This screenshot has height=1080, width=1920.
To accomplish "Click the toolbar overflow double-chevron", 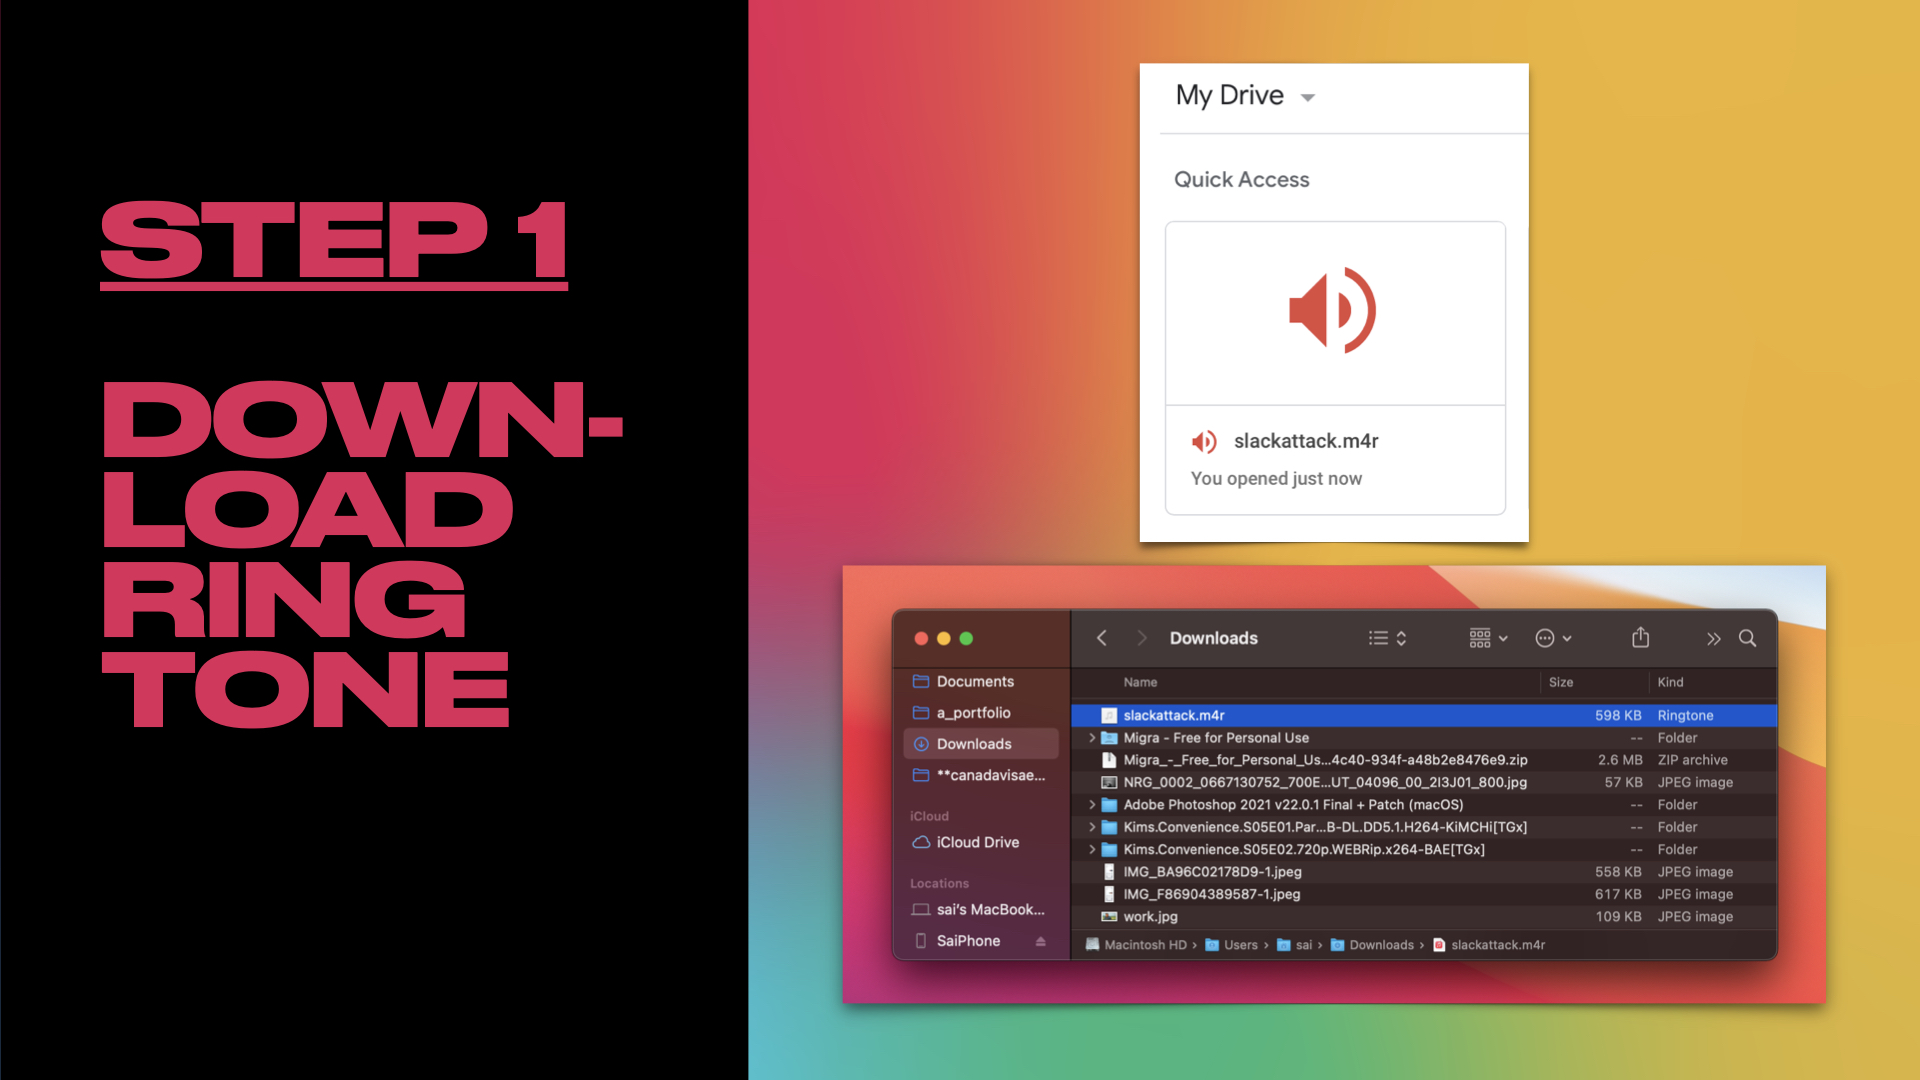I will [x=1713, y=638].
